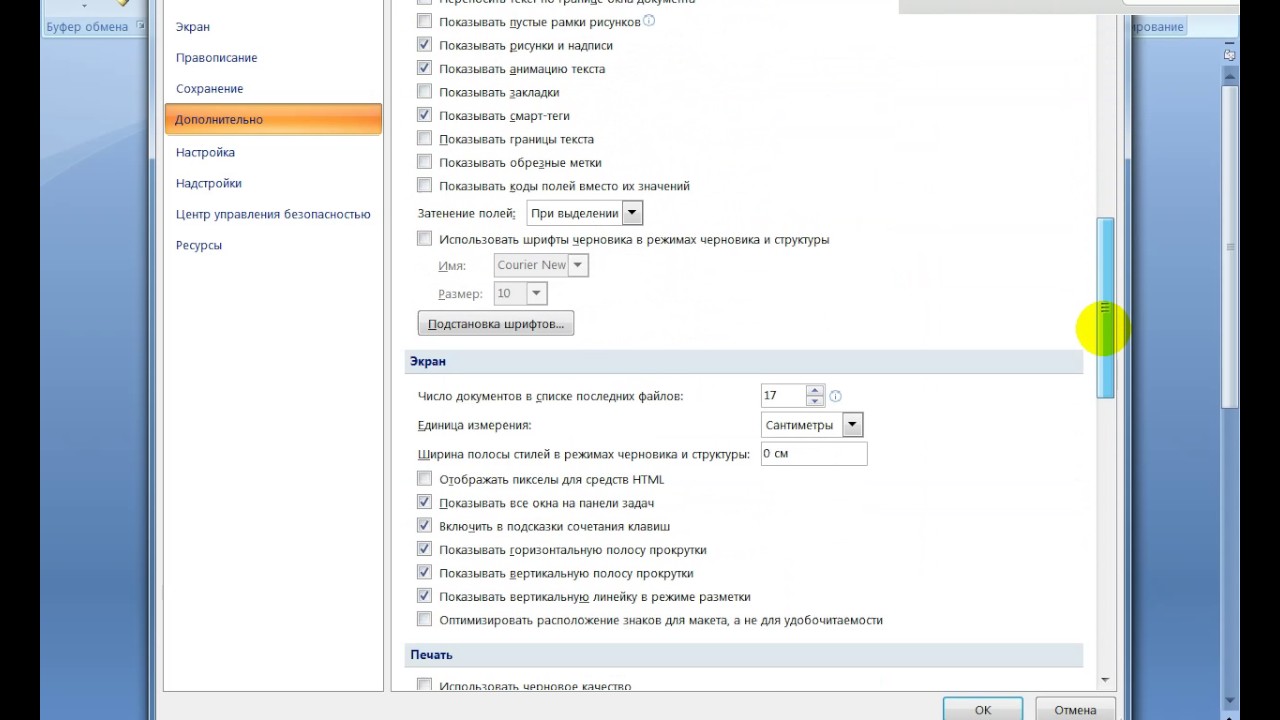Click Word document vertical scrollbar thumb
1280x720 pixels.
(x=1231, y=247)
